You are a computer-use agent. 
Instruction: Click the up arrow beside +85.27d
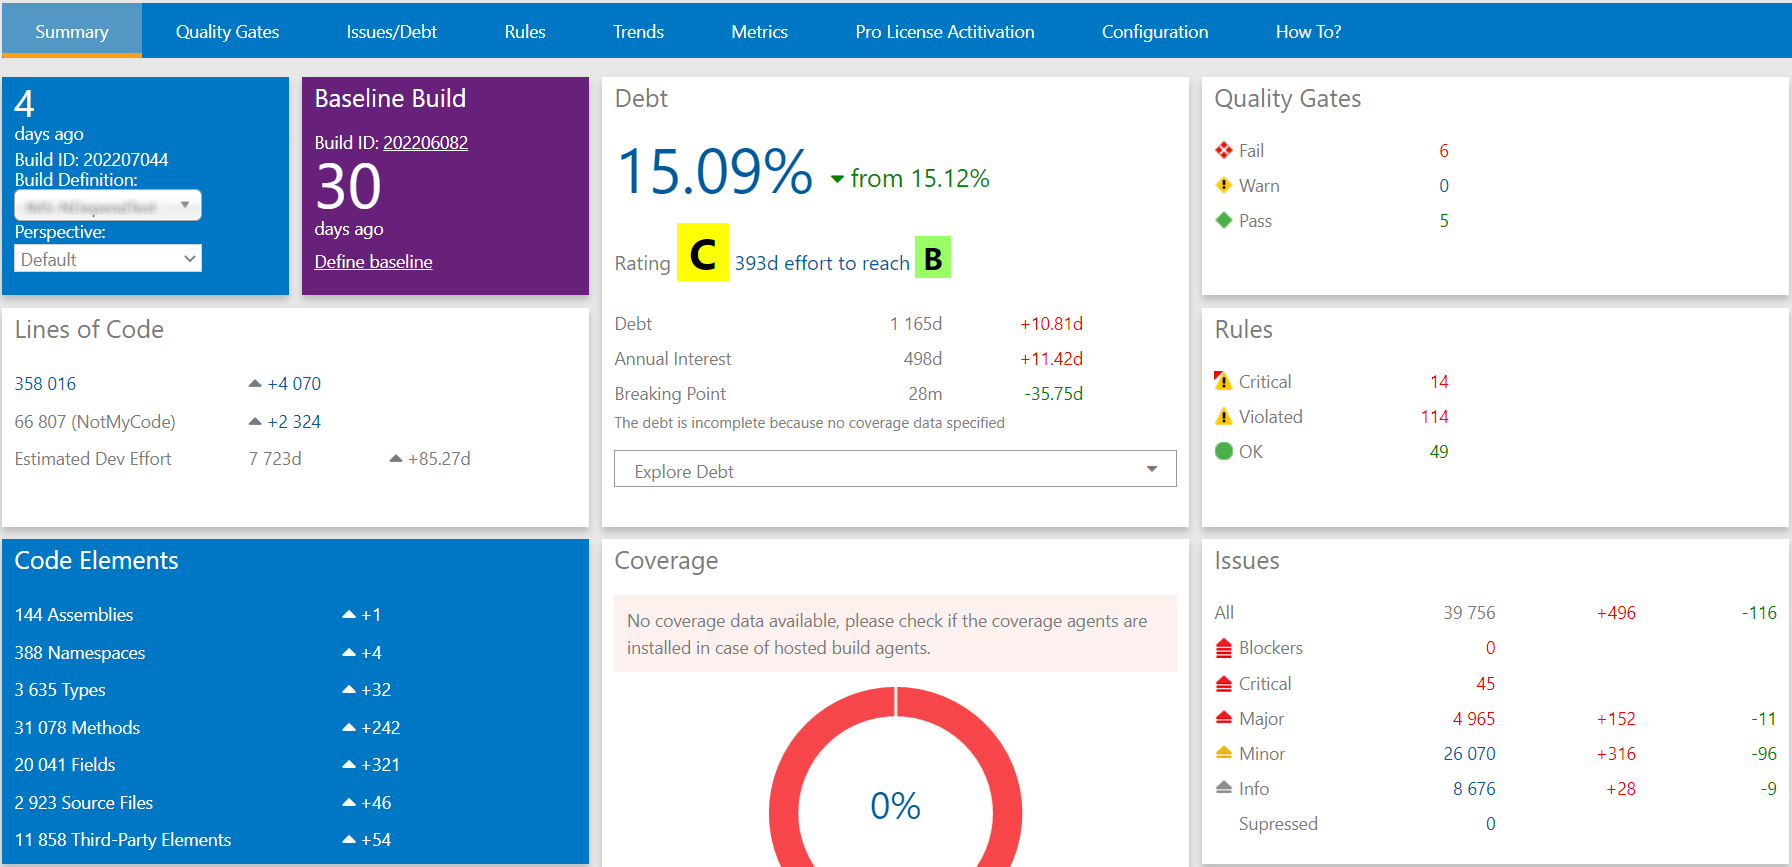coord(396,458)
